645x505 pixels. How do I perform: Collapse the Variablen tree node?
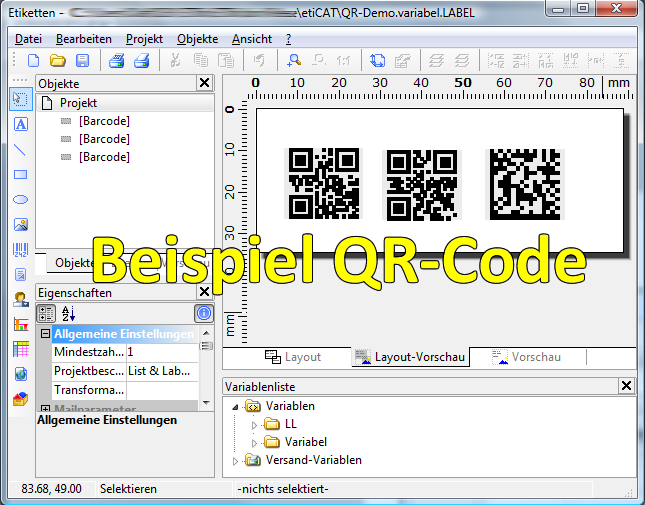[x=235, y=407]
